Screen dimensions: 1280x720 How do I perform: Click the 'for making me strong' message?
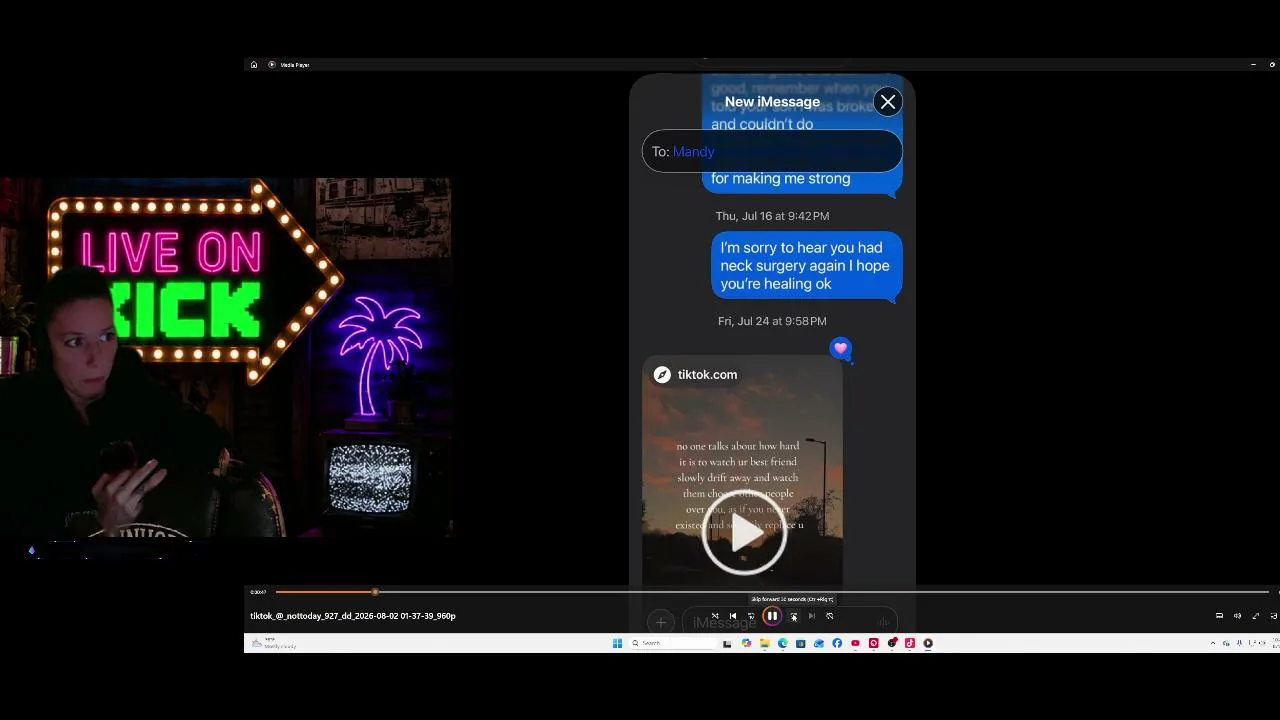click(781, 179)
